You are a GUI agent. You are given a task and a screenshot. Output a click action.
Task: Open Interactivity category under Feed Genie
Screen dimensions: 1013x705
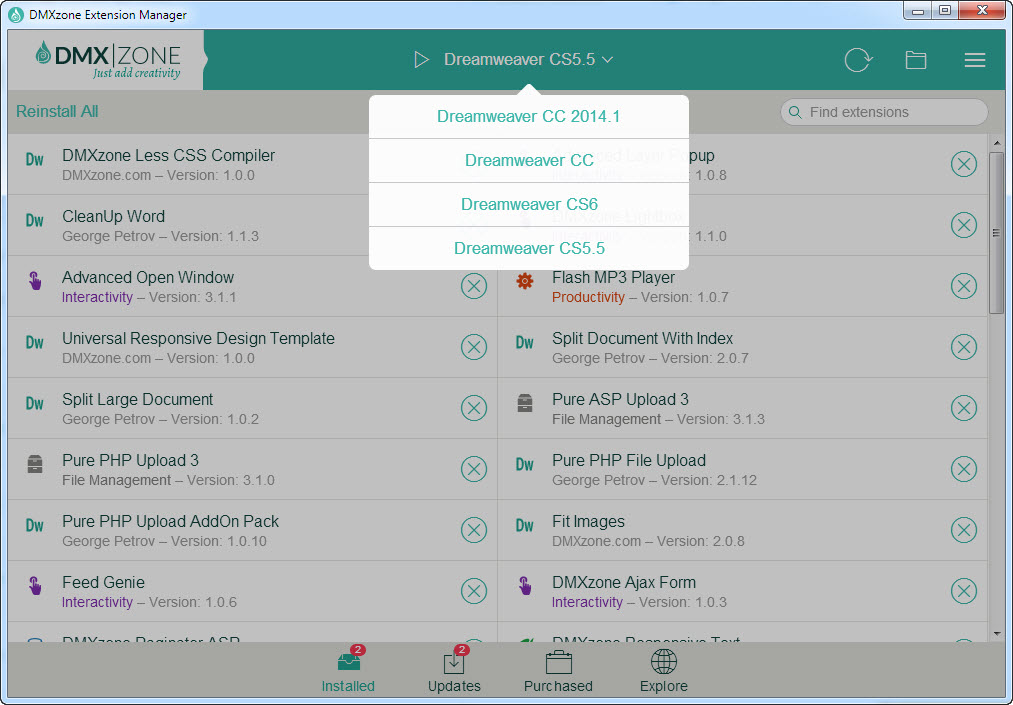tap(97, 602)
